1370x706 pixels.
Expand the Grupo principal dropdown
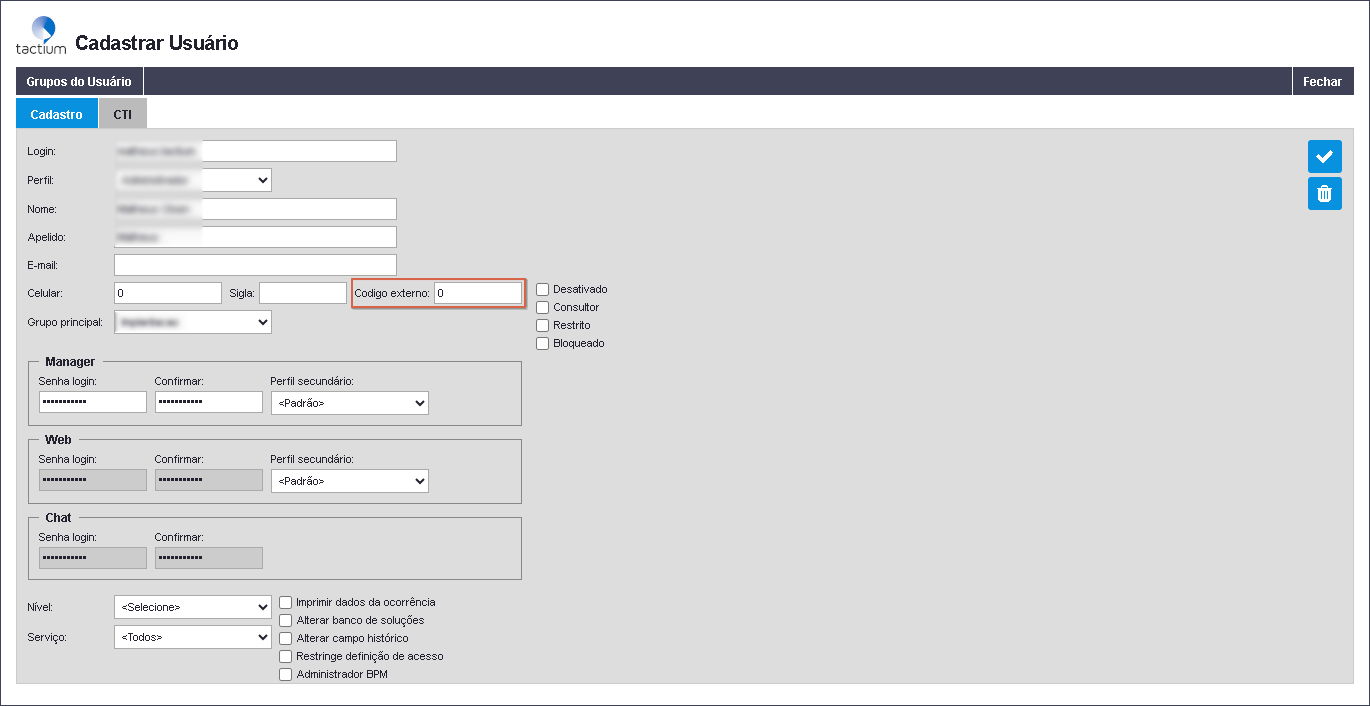[193, 322]
